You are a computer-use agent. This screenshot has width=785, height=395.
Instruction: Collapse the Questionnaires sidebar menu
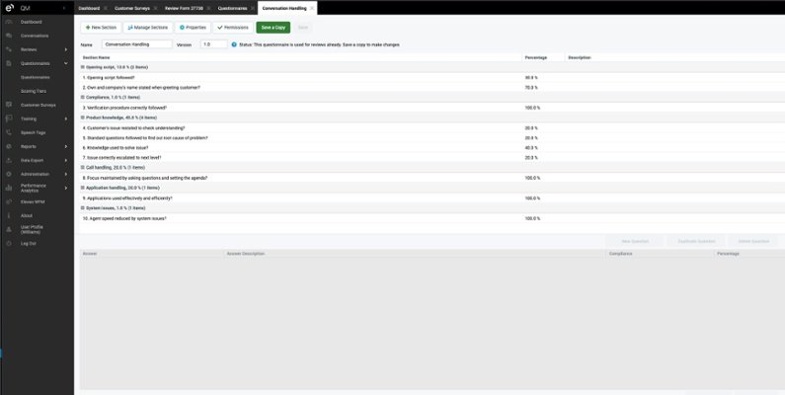pyautogui.click(x=66, y=64)
